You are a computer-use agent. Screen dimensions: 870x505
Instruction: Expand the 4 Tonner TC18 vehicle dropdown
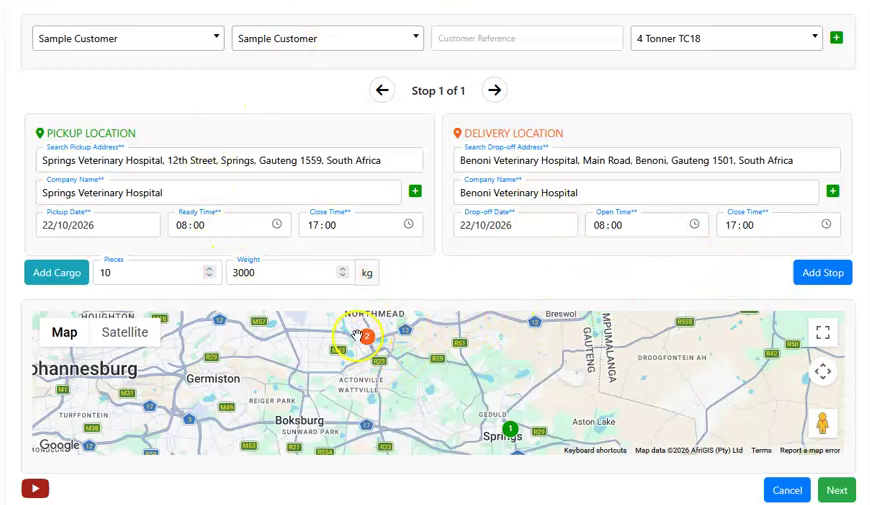point(726,38)
